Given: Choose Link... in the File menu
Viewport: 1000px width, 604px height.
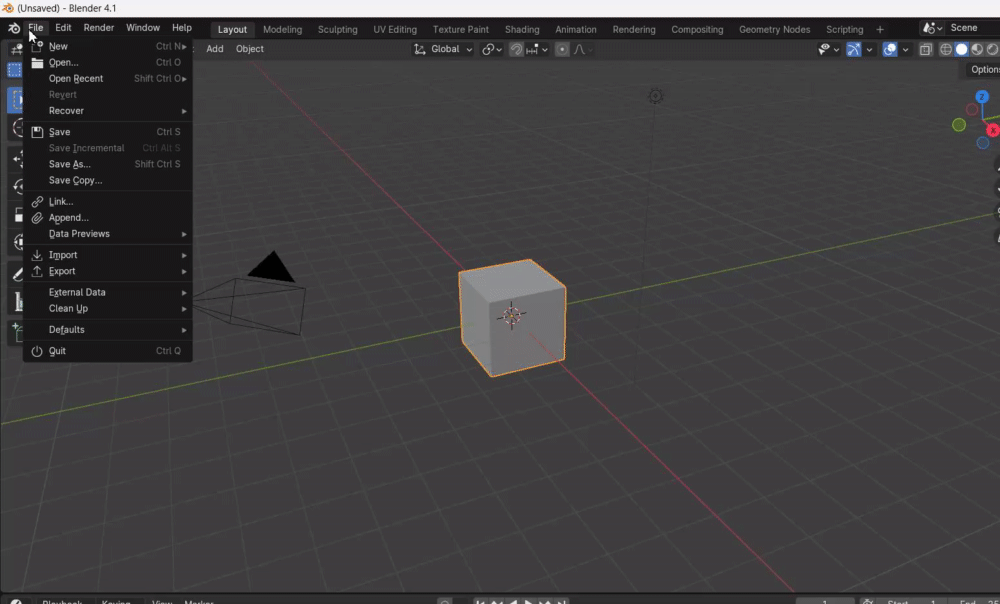Looking at the screenshot, I should tap(107, 202).
